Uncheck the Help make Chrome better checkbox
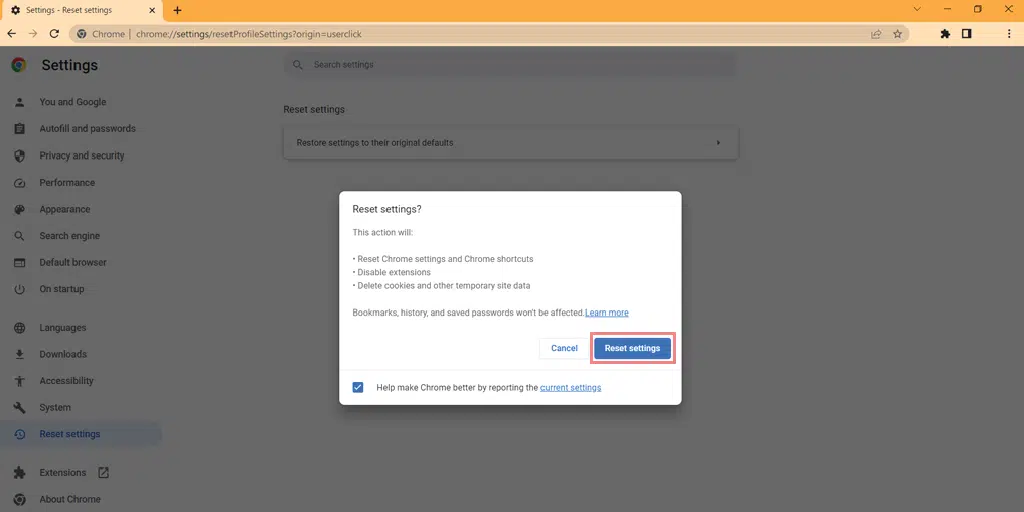This screenshot has height=512, width=1024. [x=358, y=387]
